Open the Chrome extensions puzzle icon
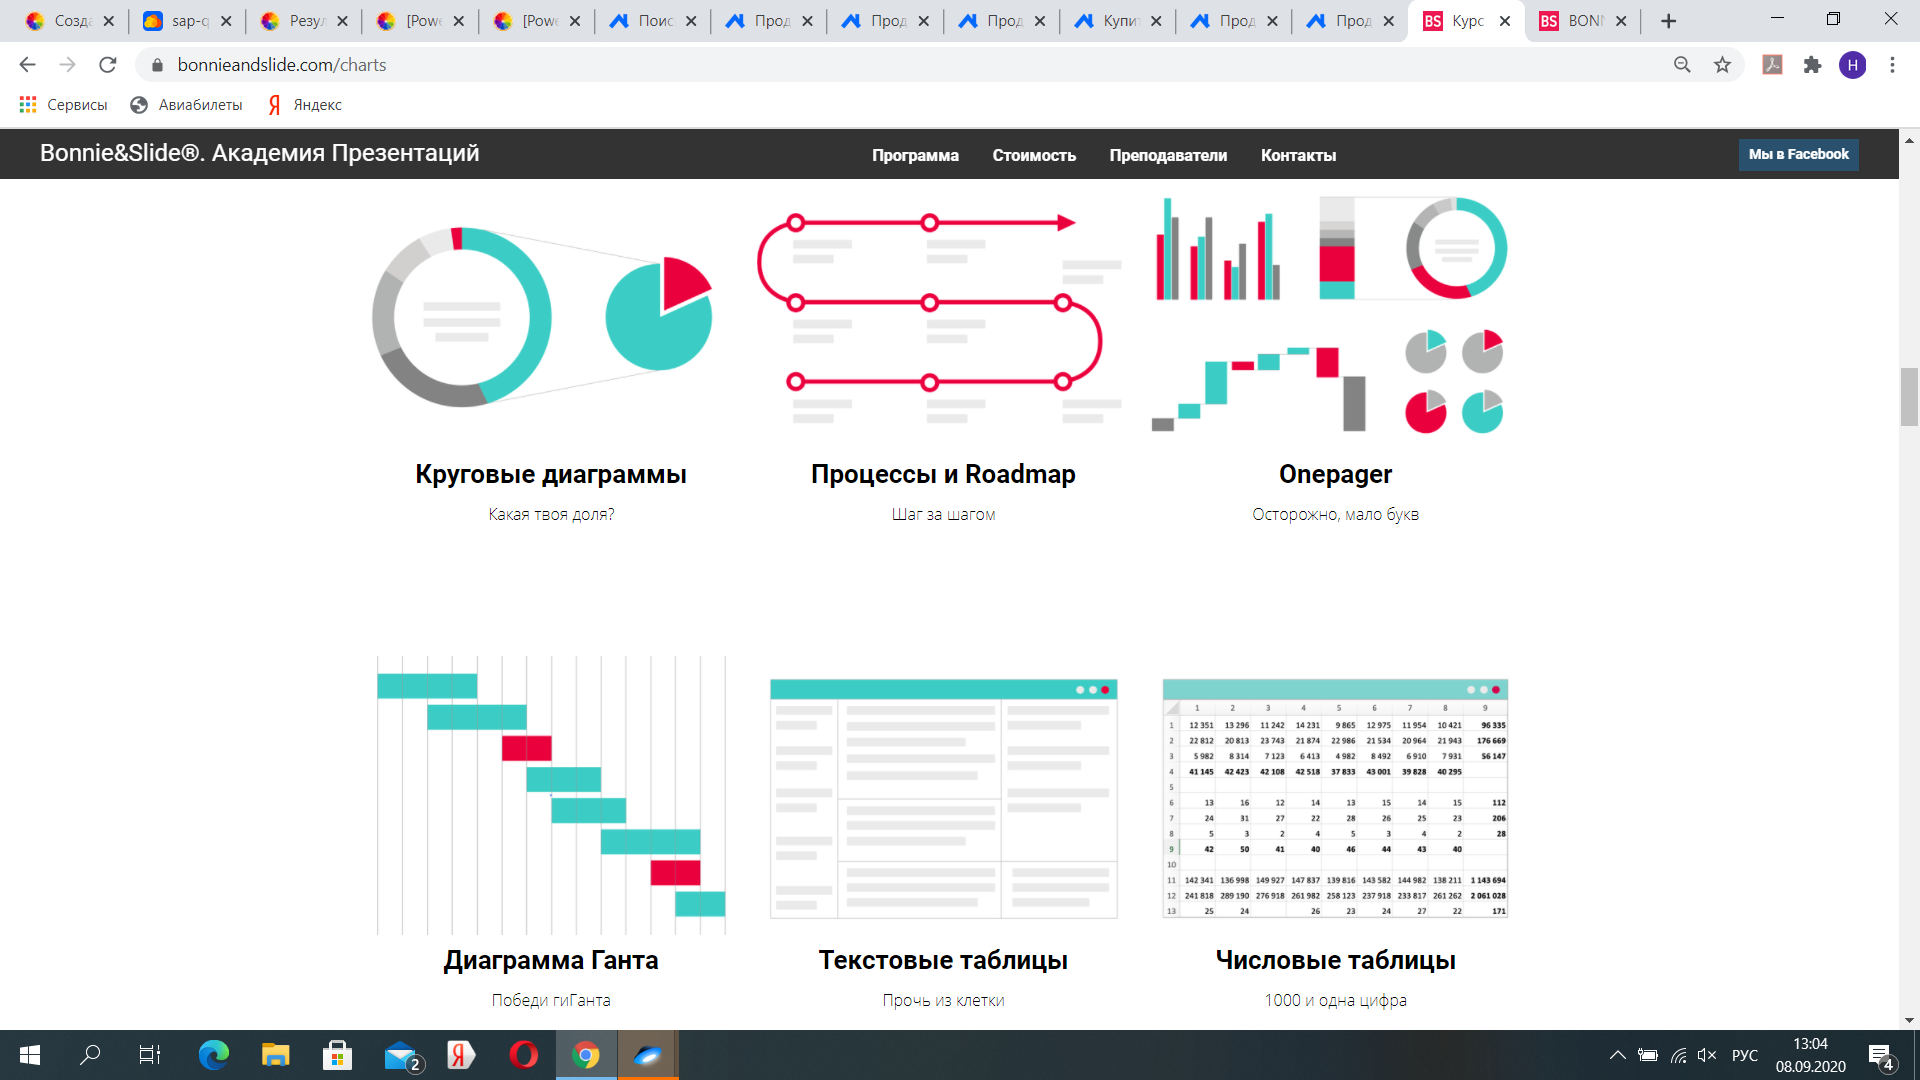This screenshot has height=1080, width=1920. pyautogui.click(x=1812, y=65)
